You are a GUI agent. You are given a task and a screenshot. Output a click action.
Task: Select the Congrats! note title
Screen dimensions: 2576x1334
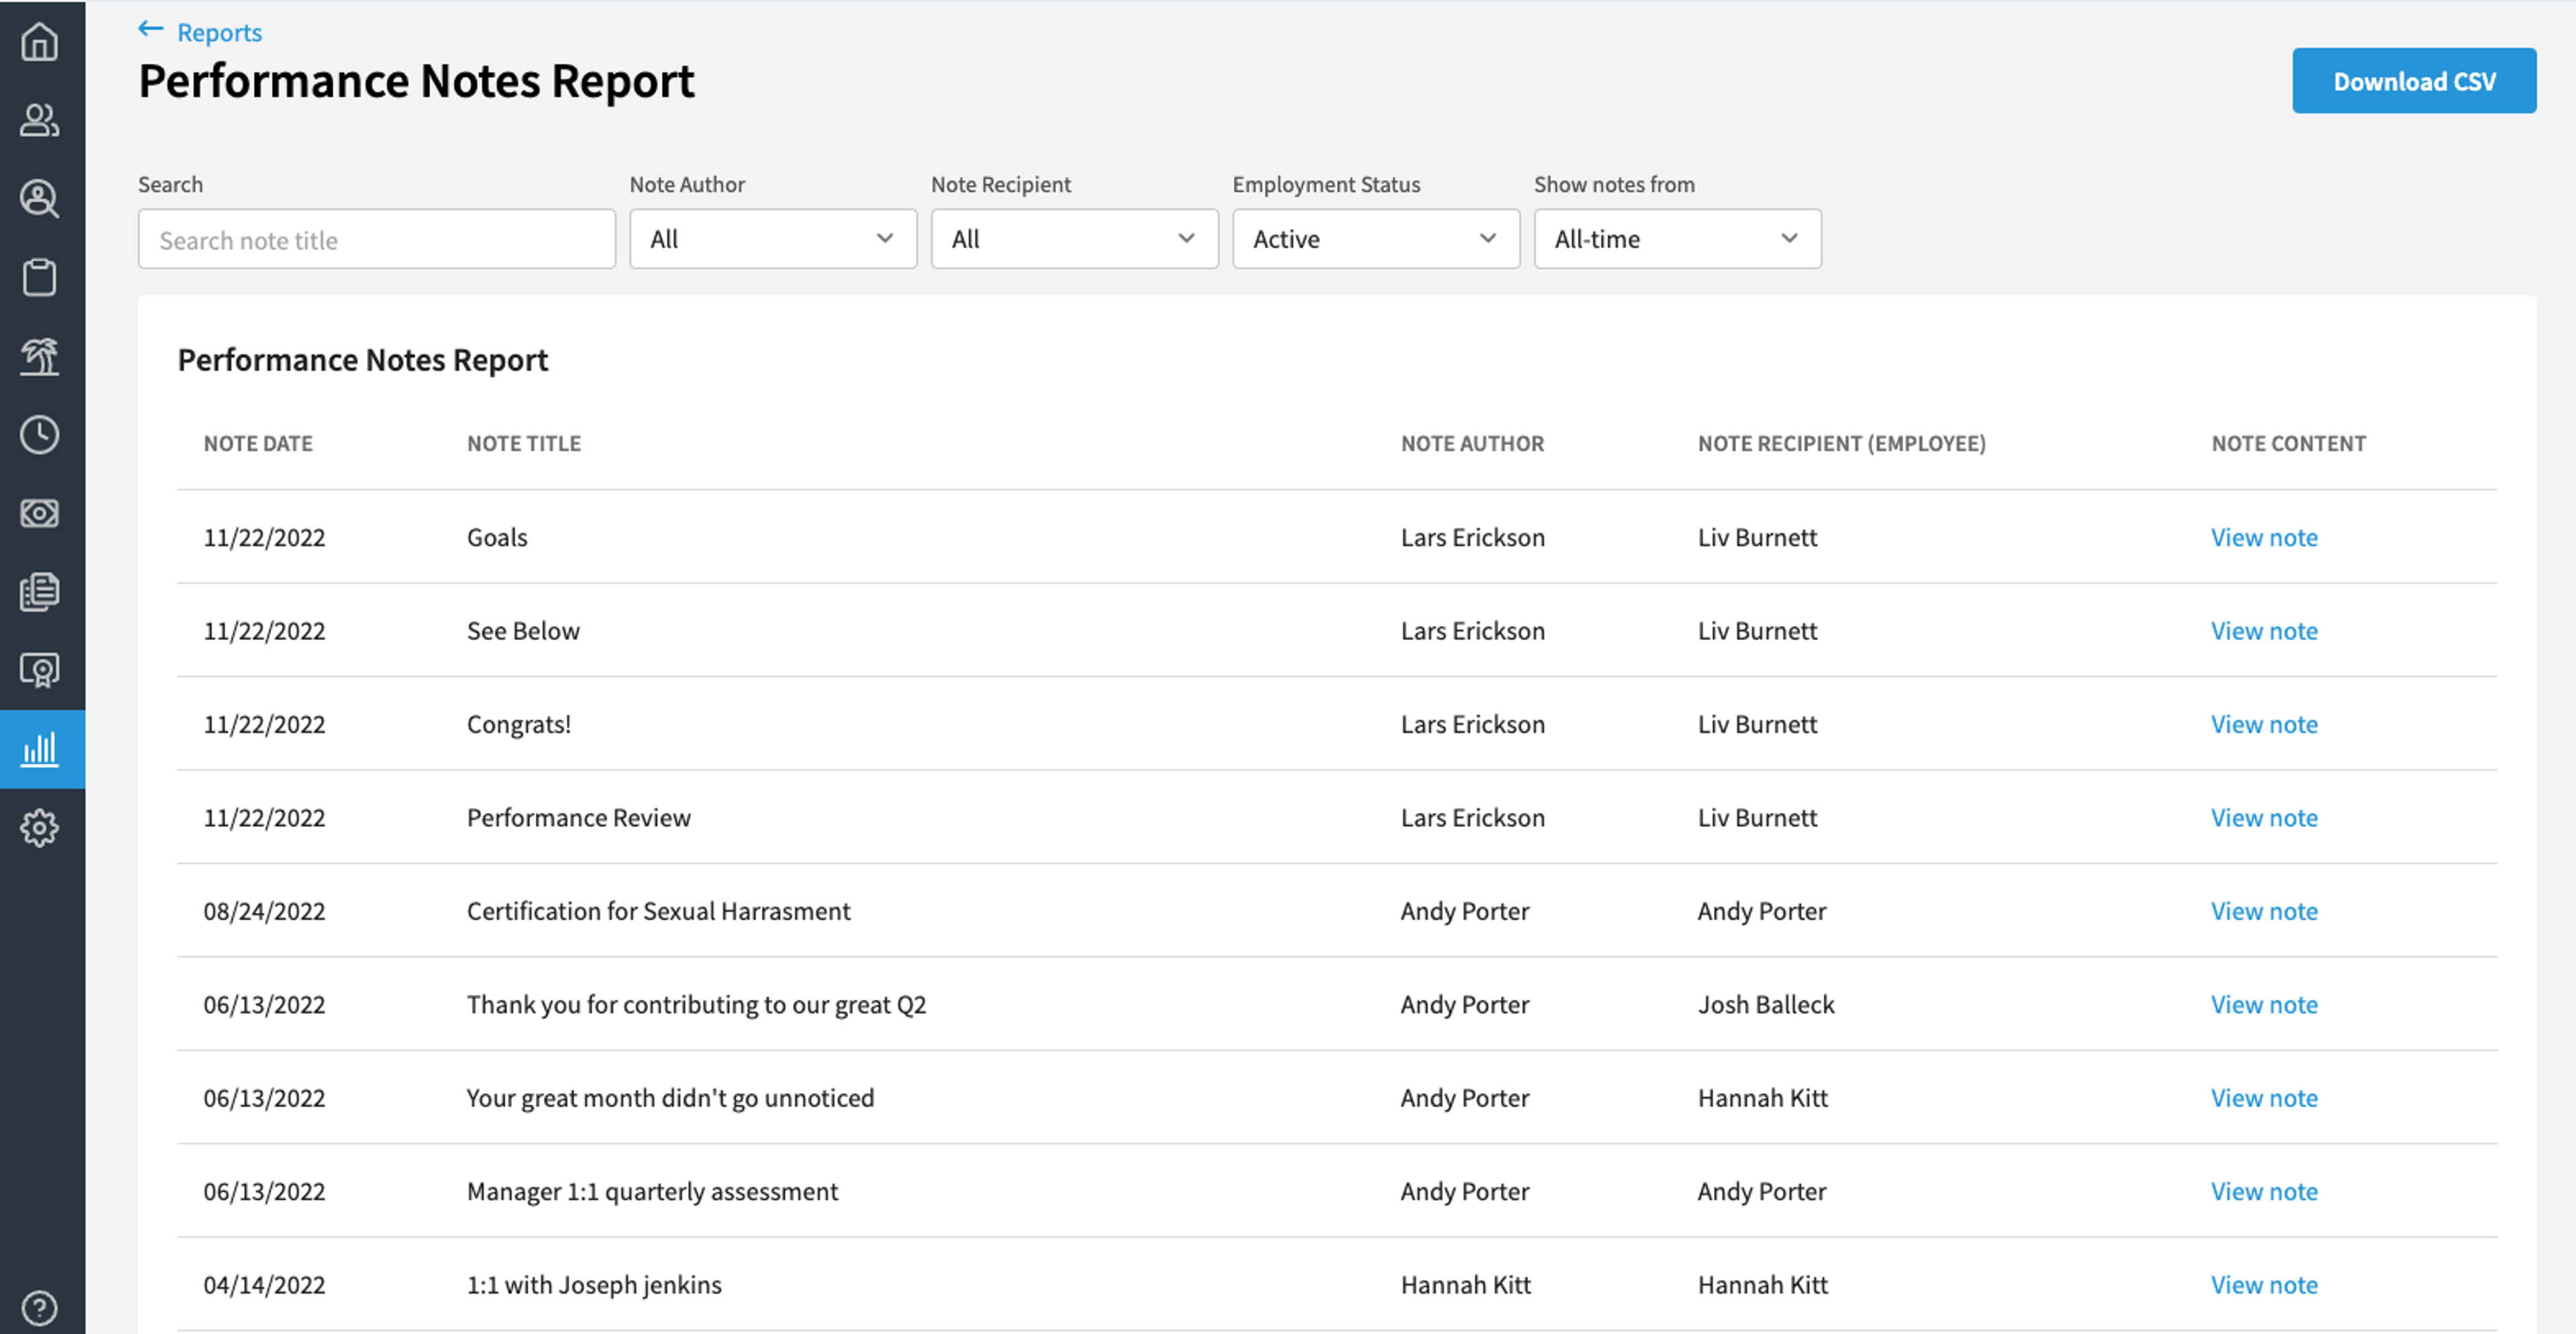(x=519, y=724)
